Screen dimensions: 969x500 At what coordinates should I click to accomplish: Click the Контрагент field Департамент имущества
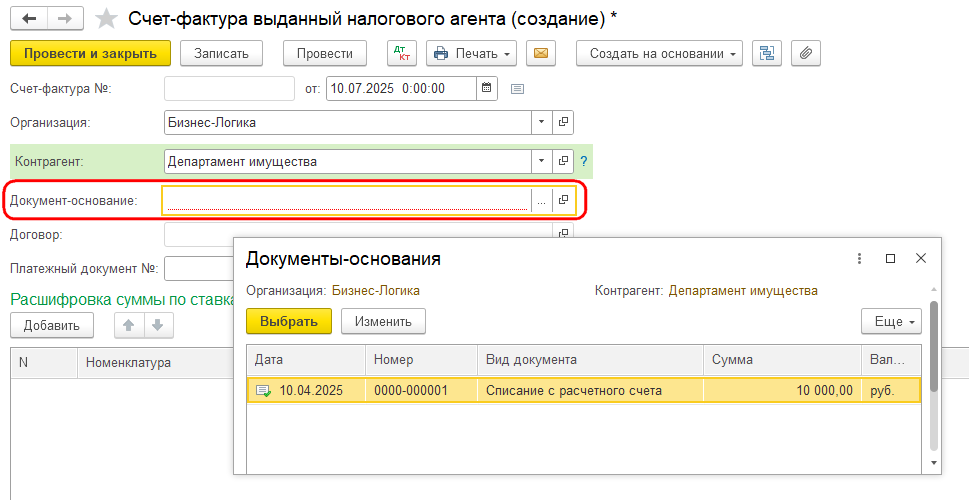(348, 161)
